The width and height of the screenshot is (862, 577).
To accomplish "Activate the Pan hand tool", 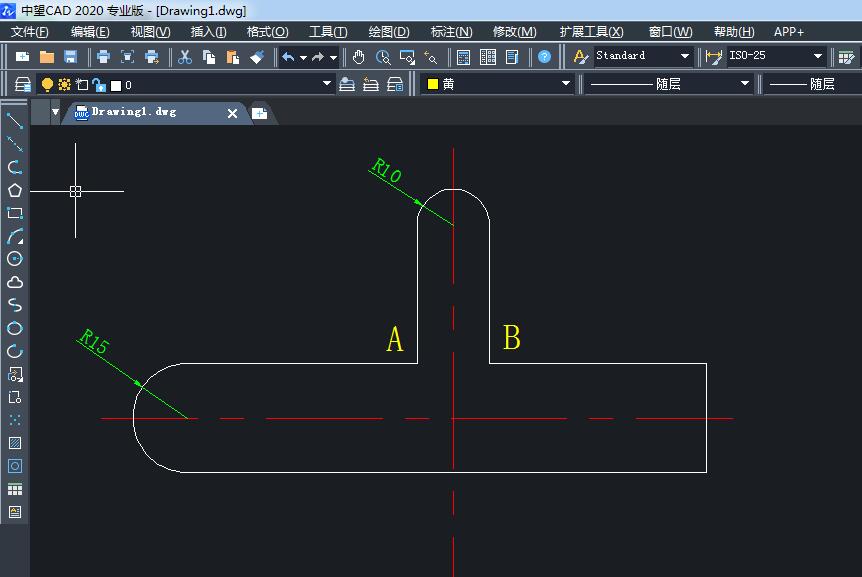I will click(x=358, y=56).
